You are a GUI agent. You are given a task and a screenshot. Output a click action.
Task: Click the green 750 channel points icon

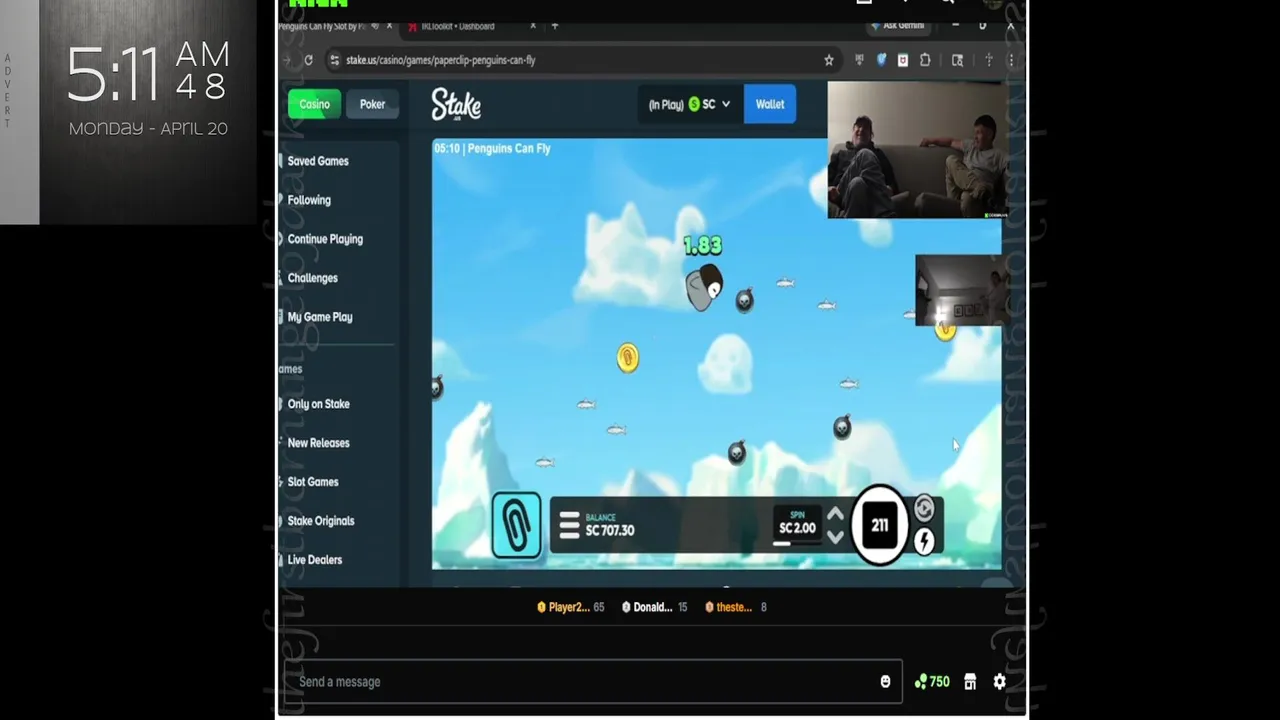[932, 682]
